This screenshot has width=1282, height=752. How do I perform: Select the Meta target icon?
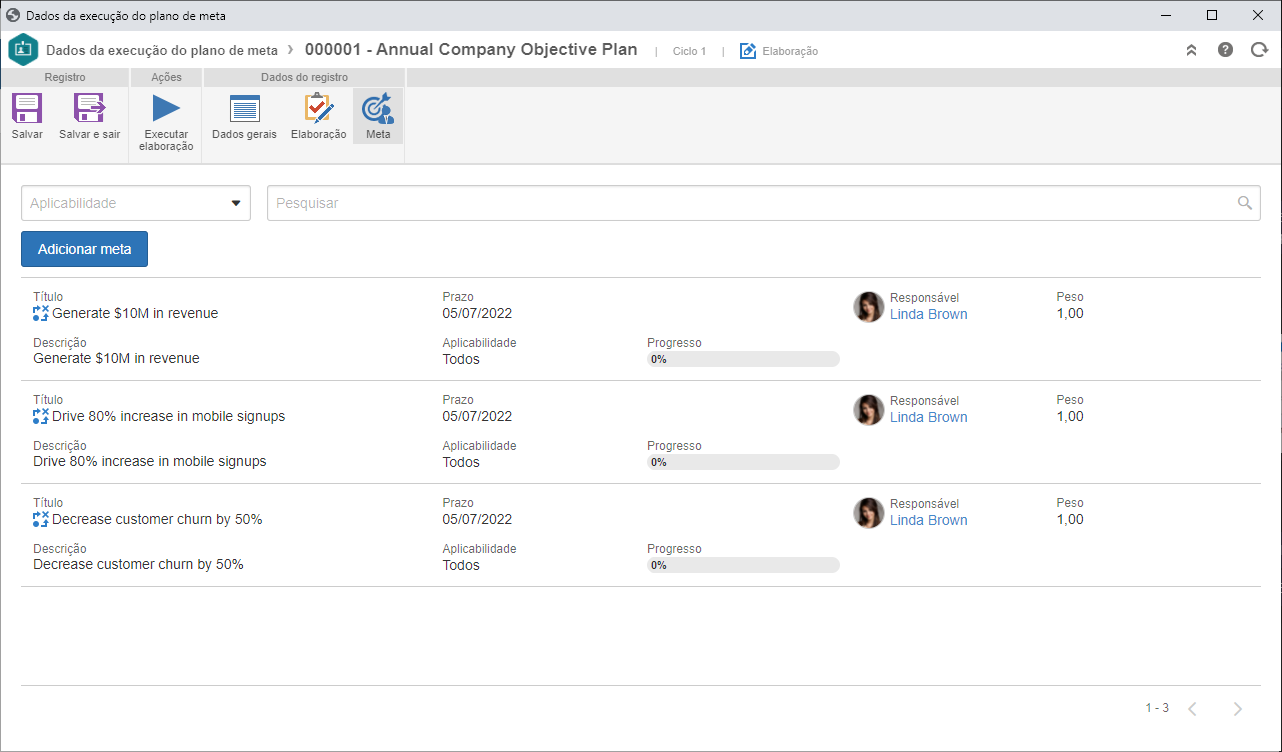pyautogui.click(x=378, y=108)
